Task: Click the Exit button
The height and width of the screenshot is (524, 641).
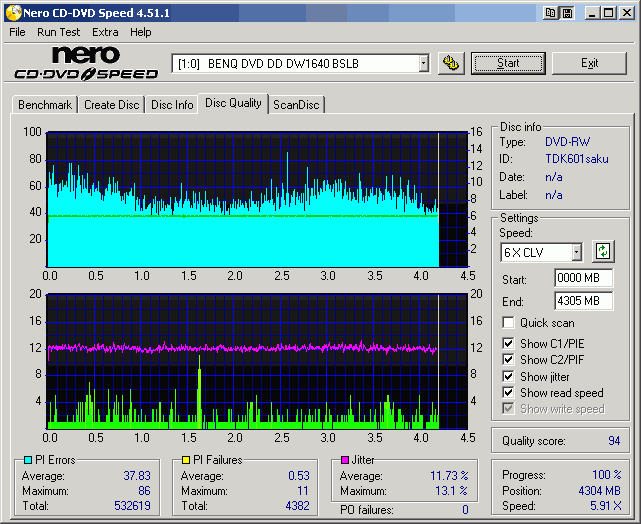Action: pyautogui.click(x=589, y=63)
